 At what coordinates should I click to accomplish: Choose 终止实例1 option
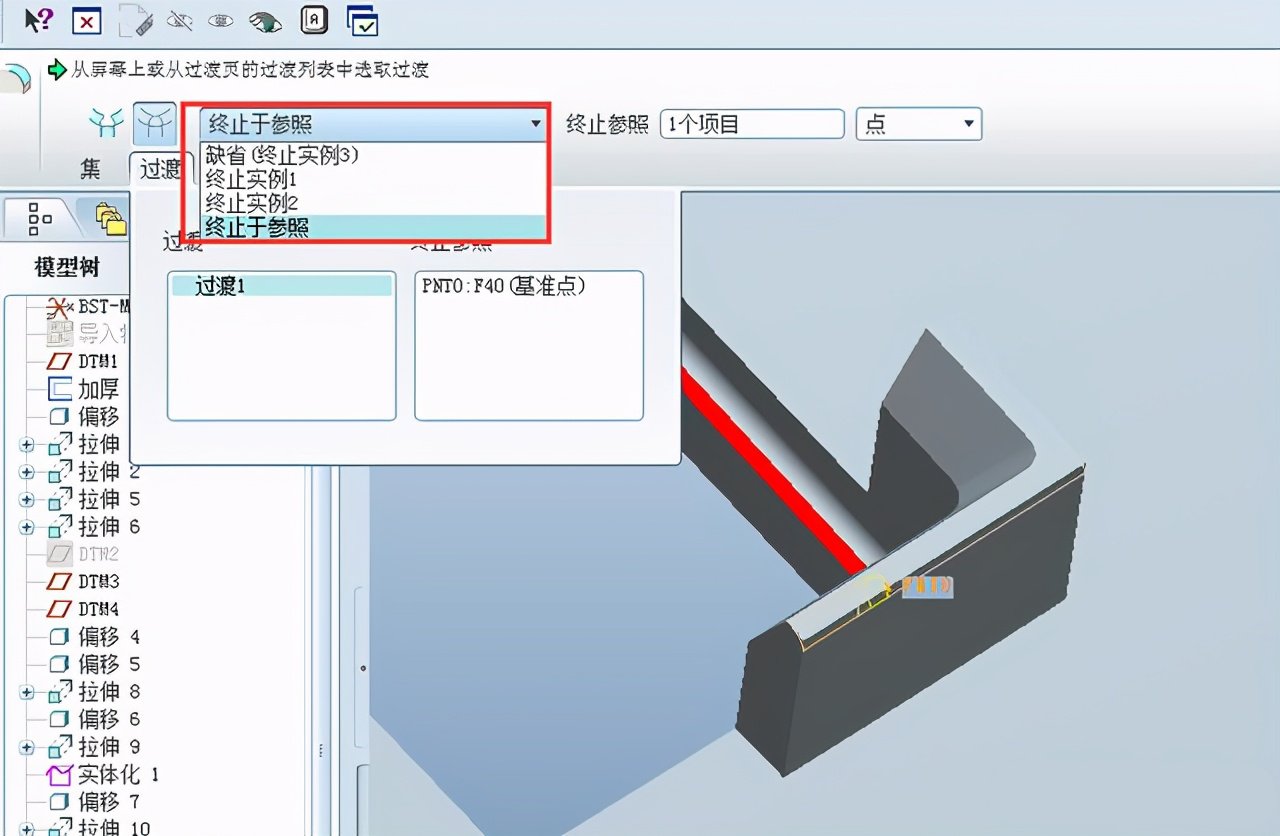251,180
